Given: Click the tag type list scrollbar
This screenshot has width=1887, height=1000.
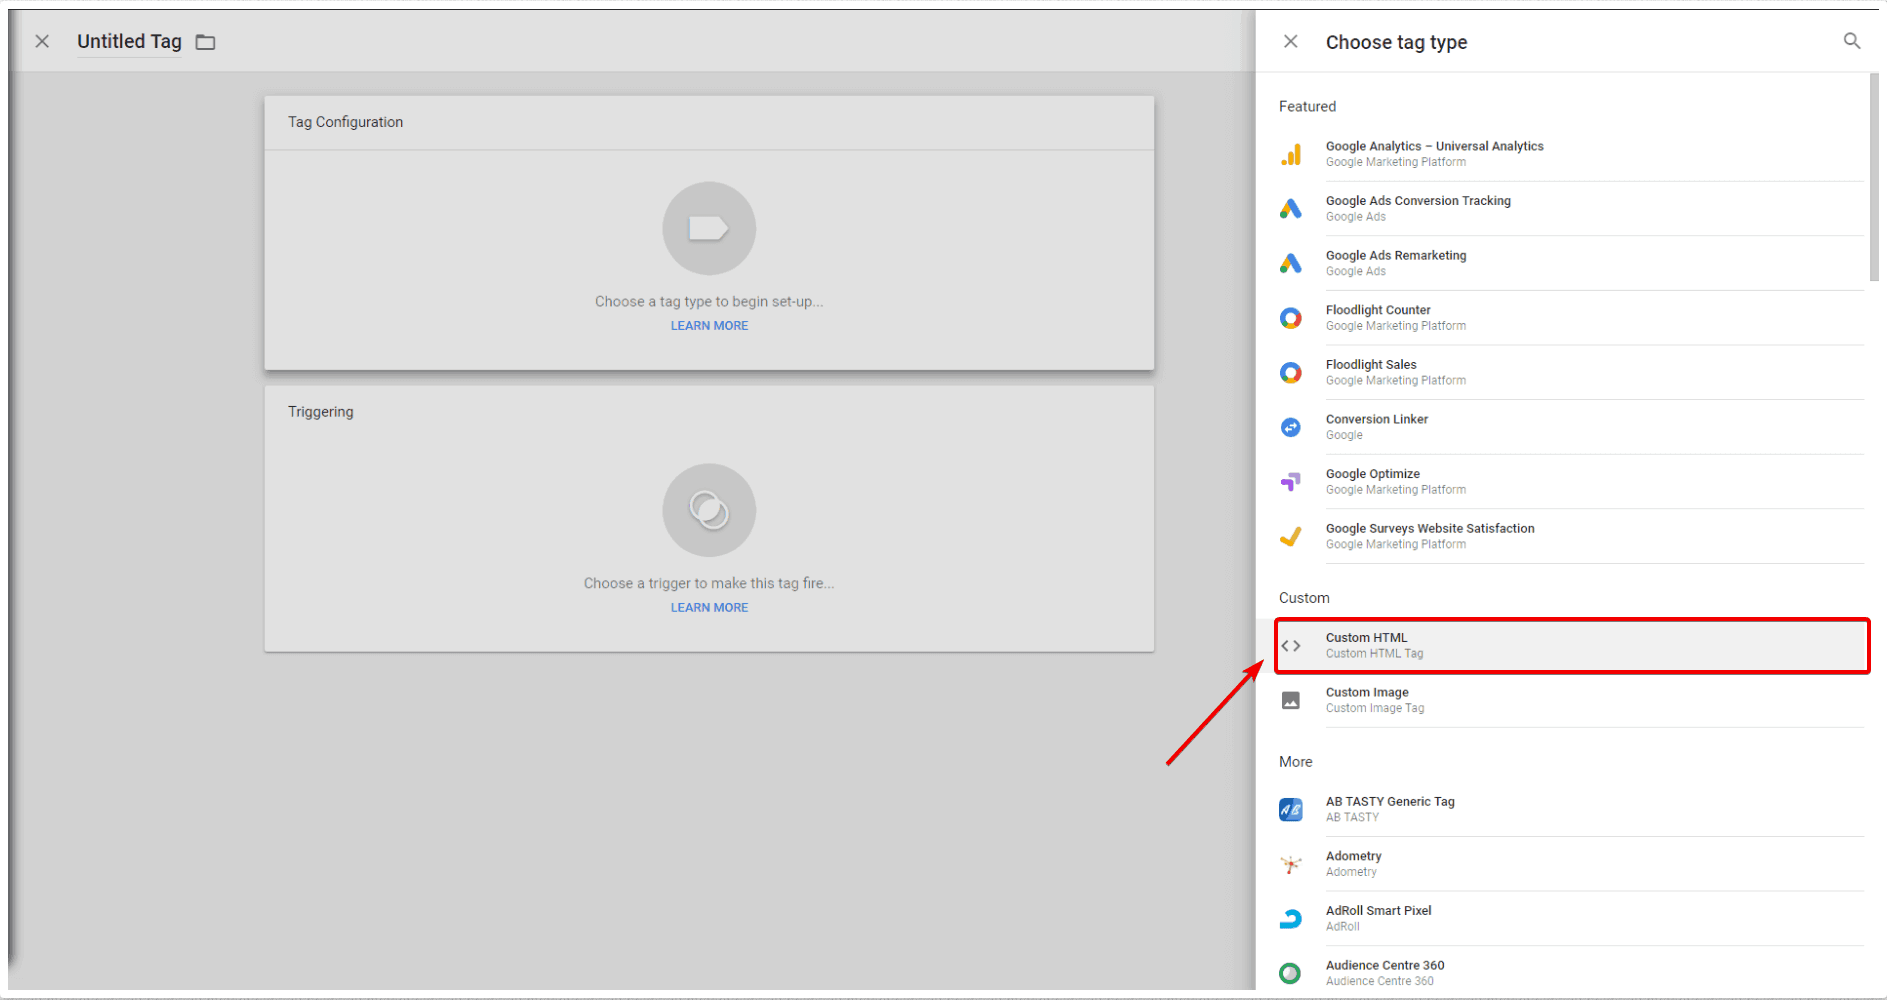Looking at the screenshot, I should (1874, 177).
